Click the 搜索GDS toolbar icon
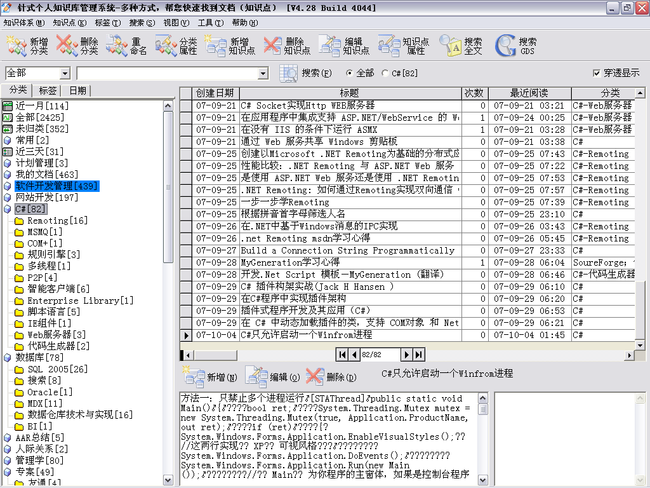650x488 pixels. [516, 46]
